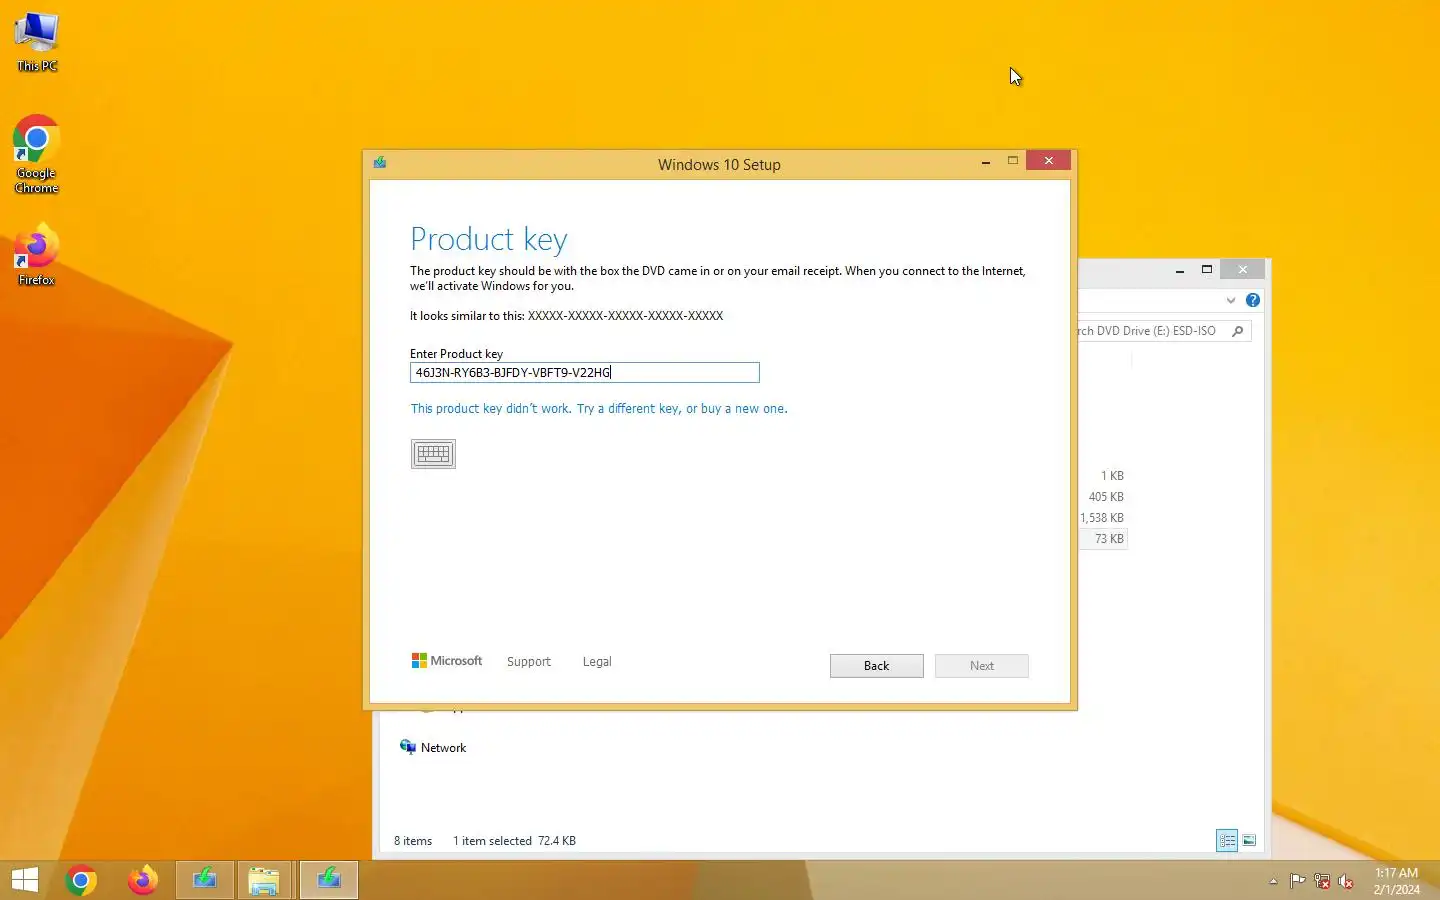
Task: Open Explorer help question mark icon
Action: (x=1253, y=300)
